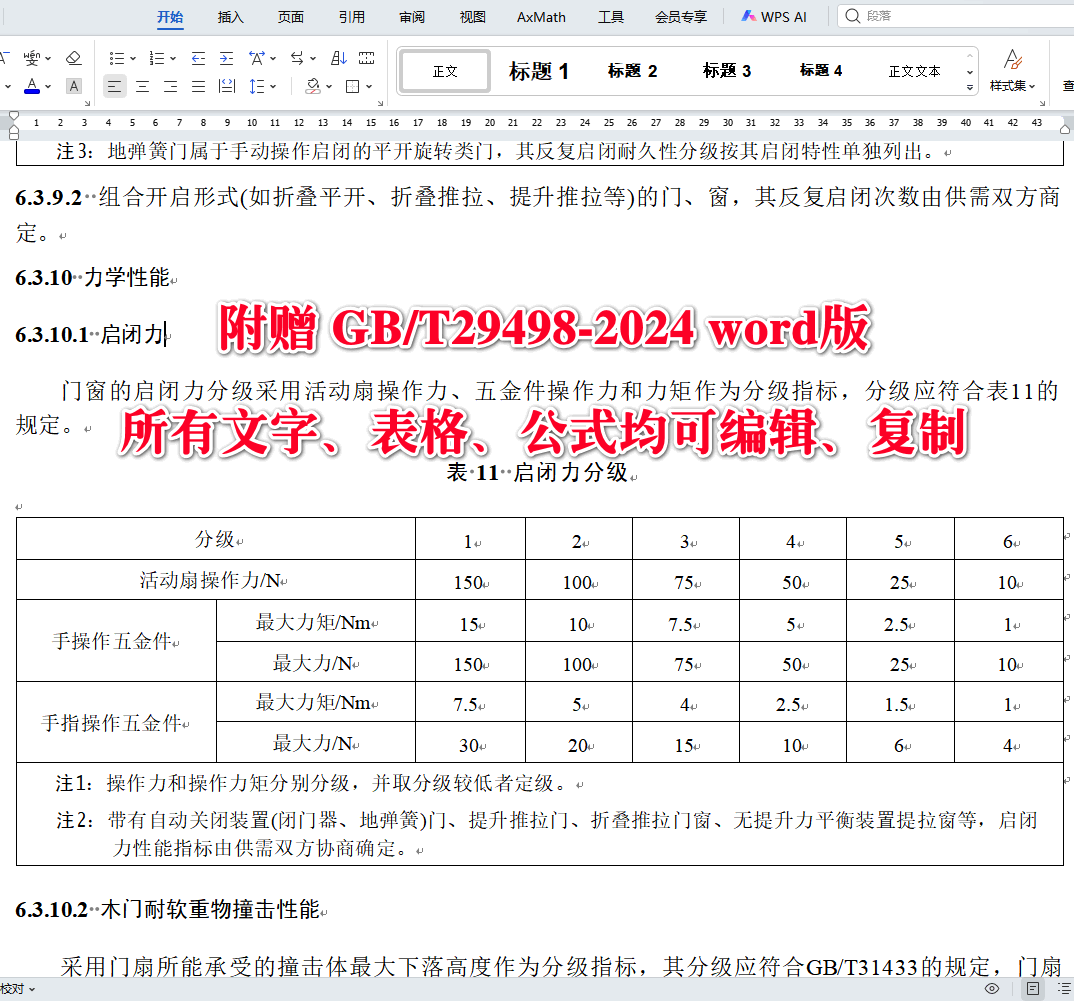Select the bulleted list icon

[x=119, y=58]
